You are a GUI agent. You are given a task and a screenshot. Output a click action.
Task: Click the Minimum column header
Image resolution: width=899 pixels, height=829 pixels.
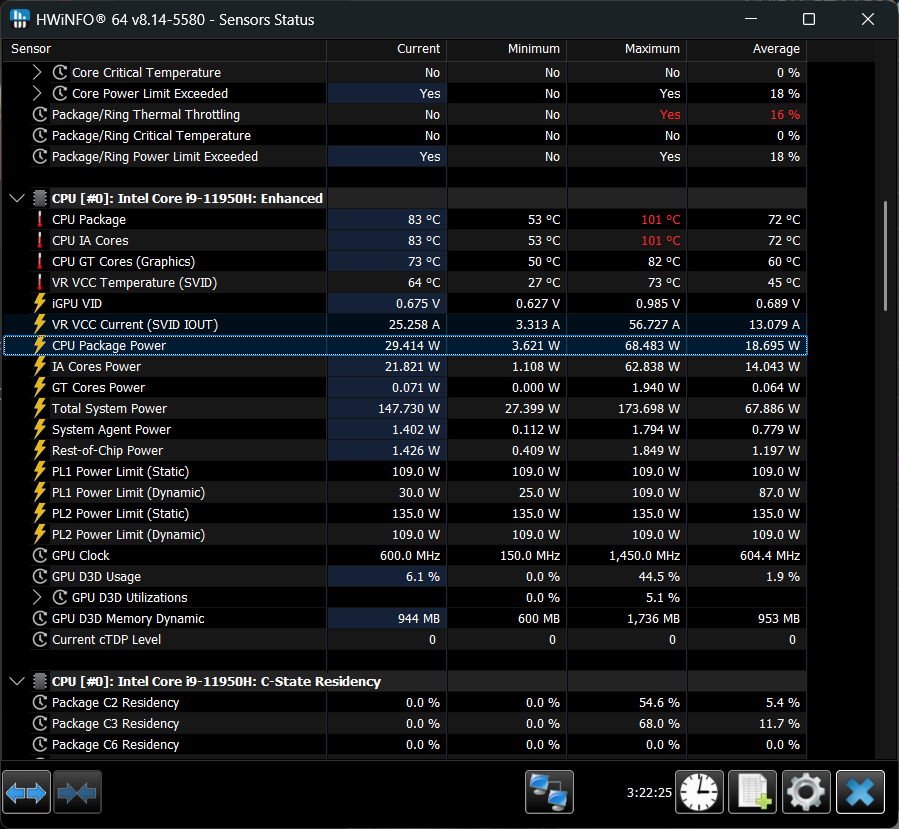[x=507, y=49]
